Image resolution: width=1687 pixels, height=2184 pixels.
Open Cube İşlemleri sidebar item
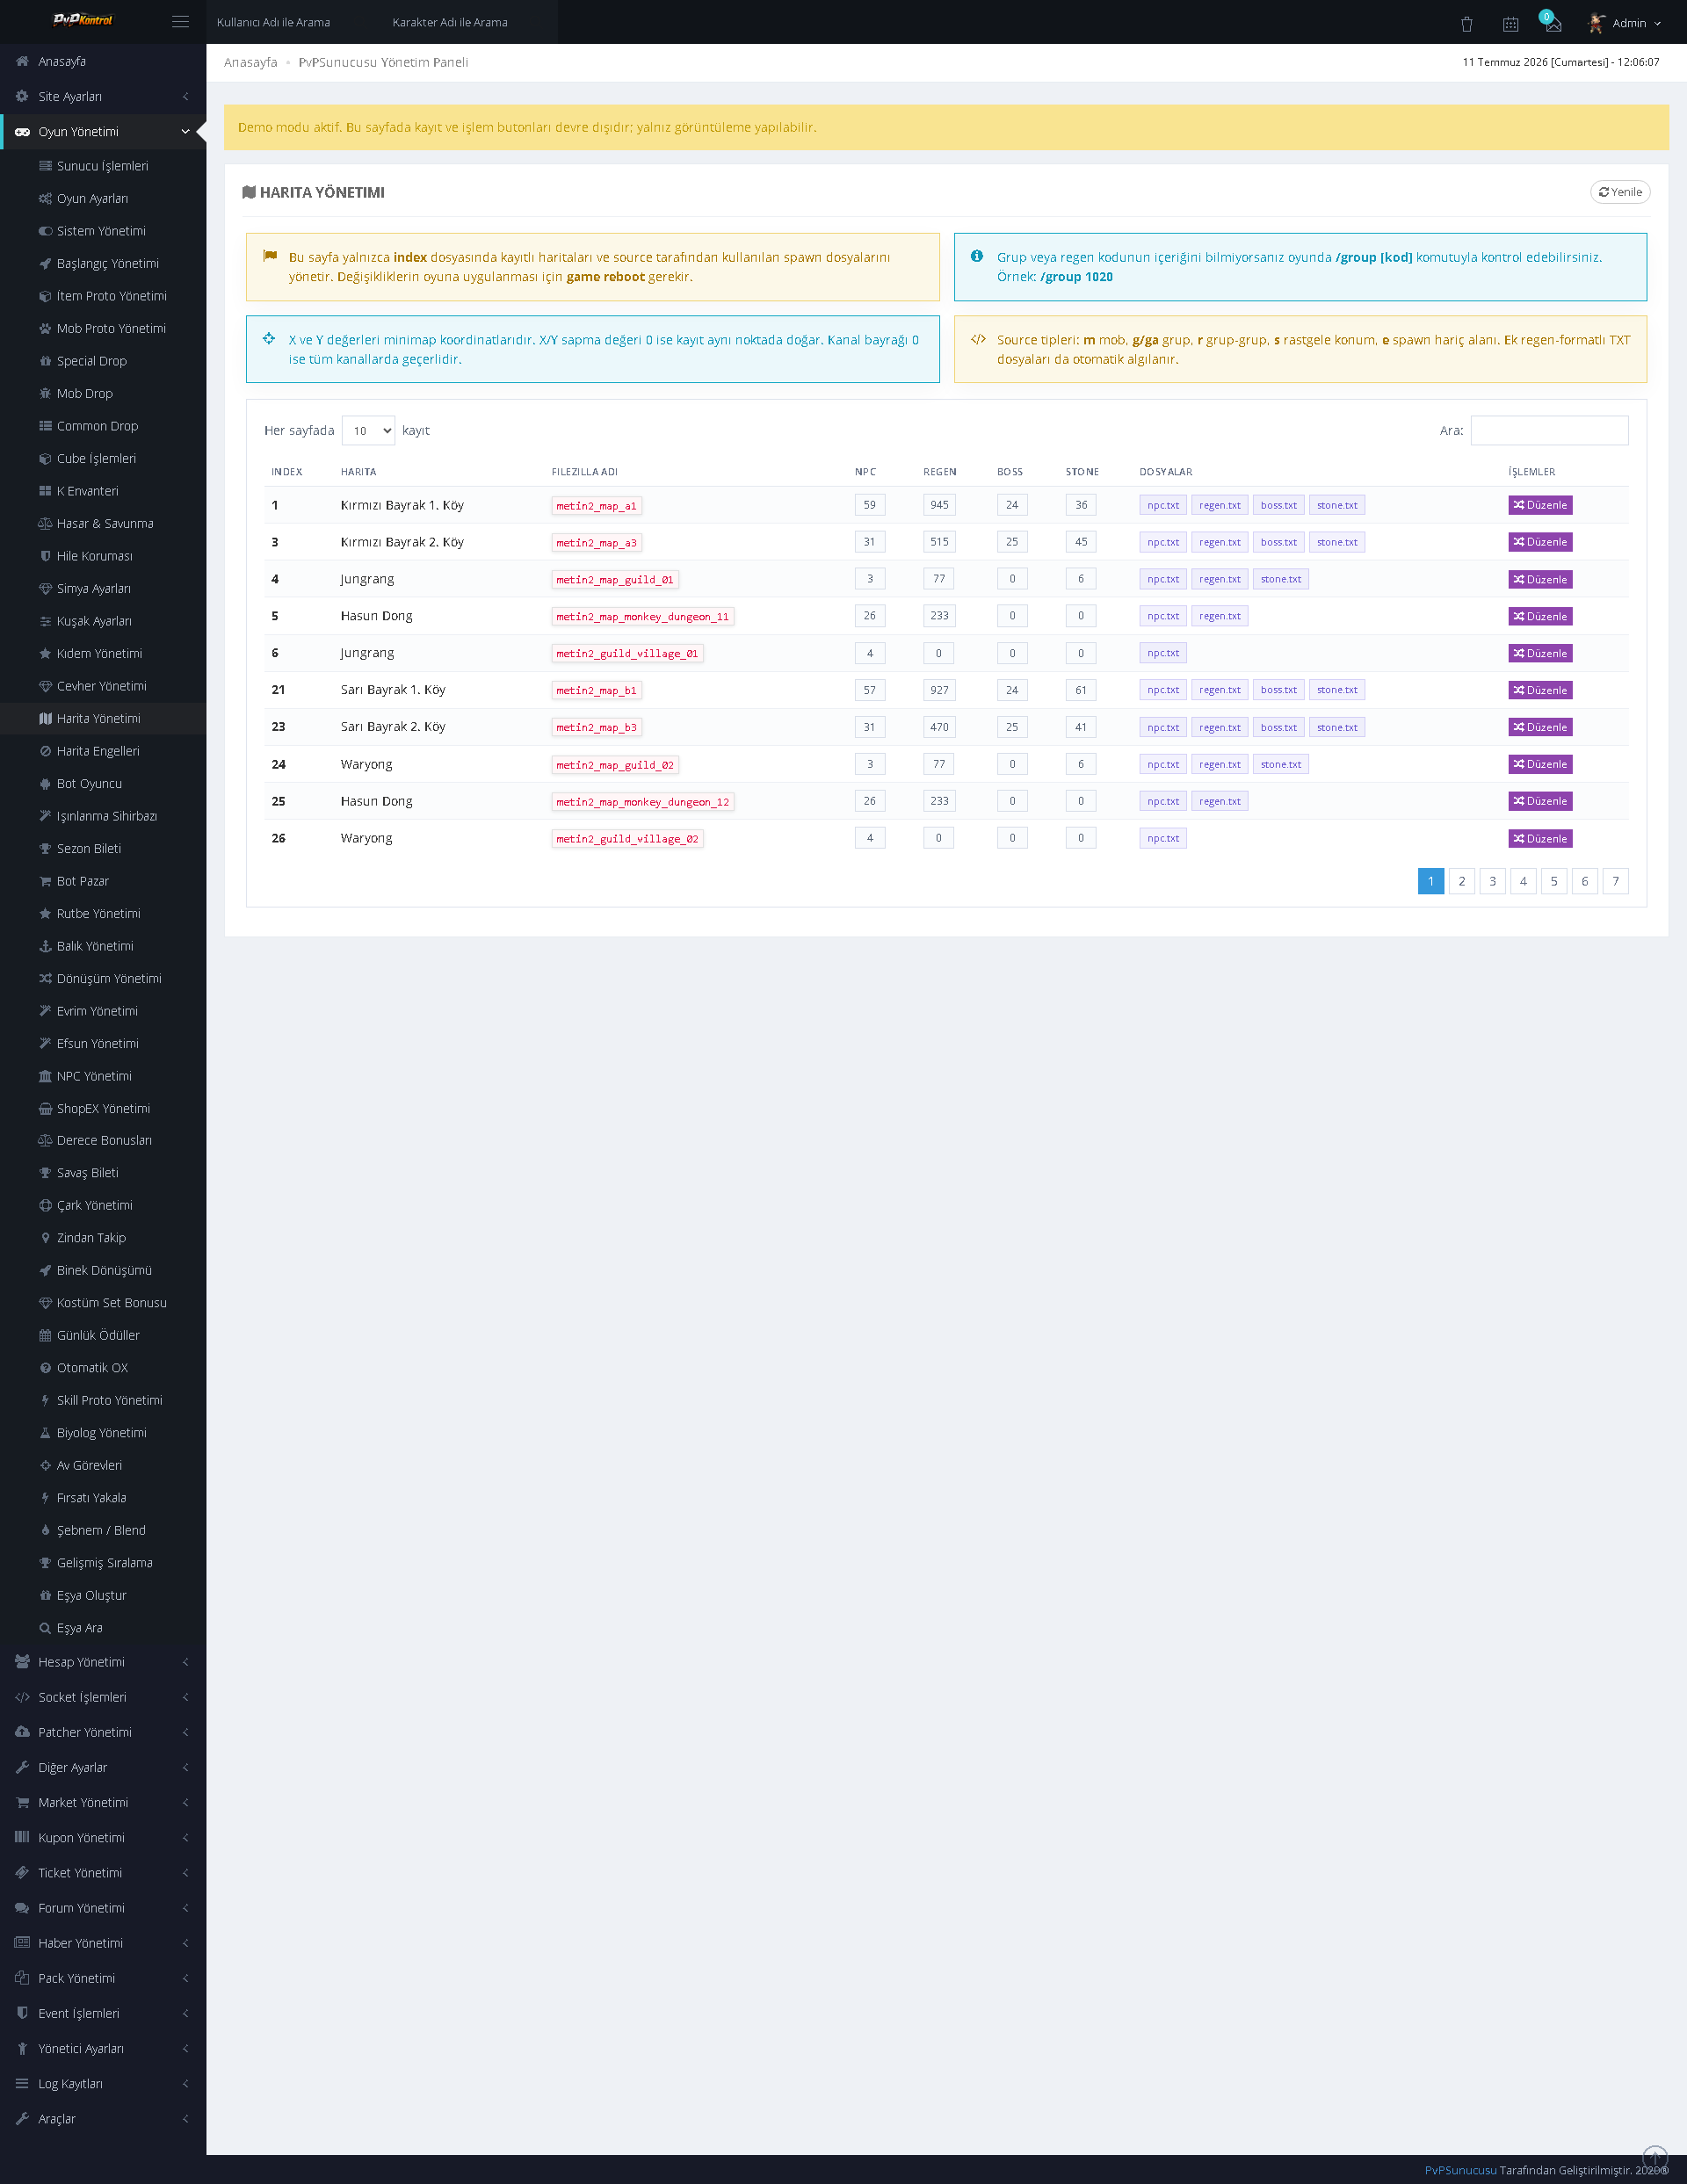(103, 459)
